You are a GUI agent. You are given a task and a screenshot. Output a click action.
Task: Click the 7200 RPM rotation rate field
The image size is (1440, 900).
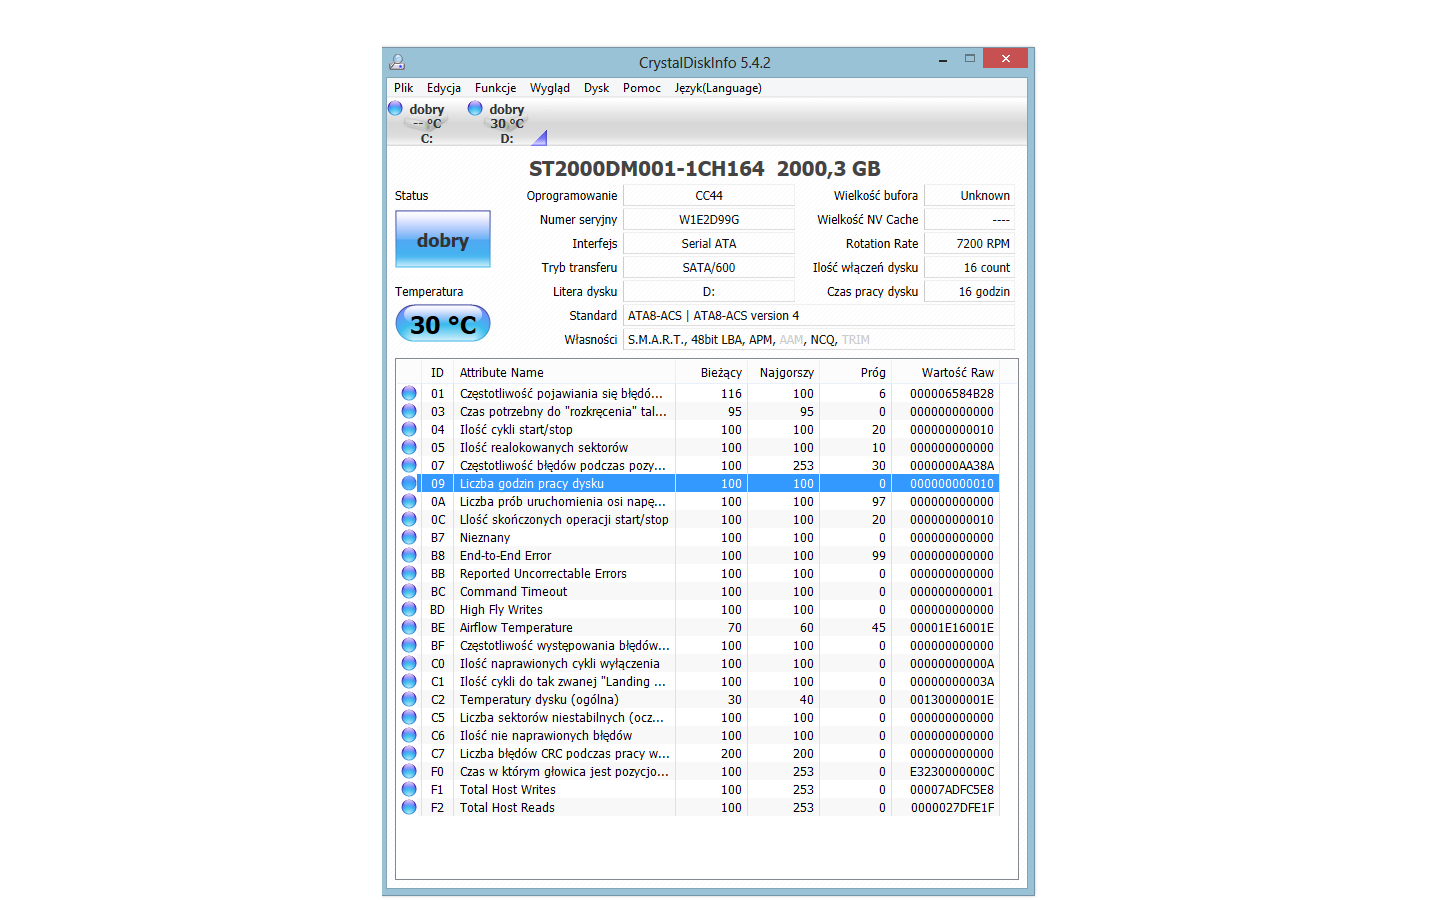point(969,243)
